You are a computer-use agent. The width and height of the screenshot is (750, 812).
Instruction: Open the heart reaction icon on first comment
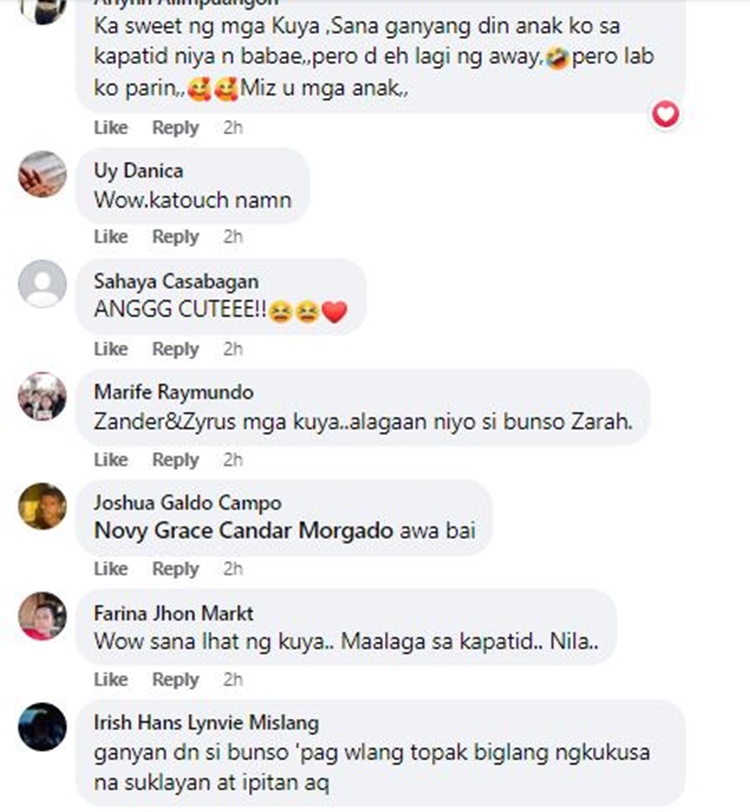click(x=666, y=114)
